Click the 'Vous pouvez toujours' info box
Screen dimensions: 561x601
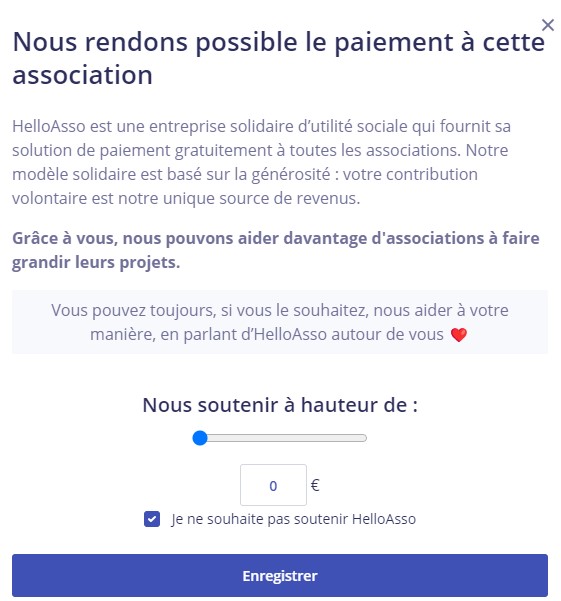coord(280,322)
